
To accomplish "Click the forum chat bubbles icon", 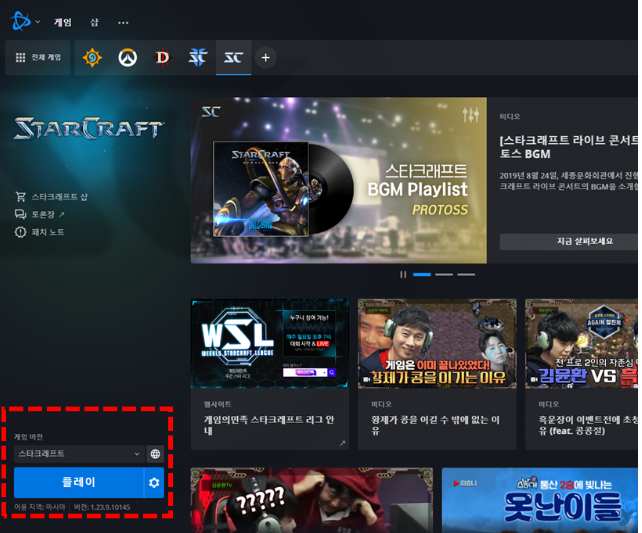I will coord(20,214).
